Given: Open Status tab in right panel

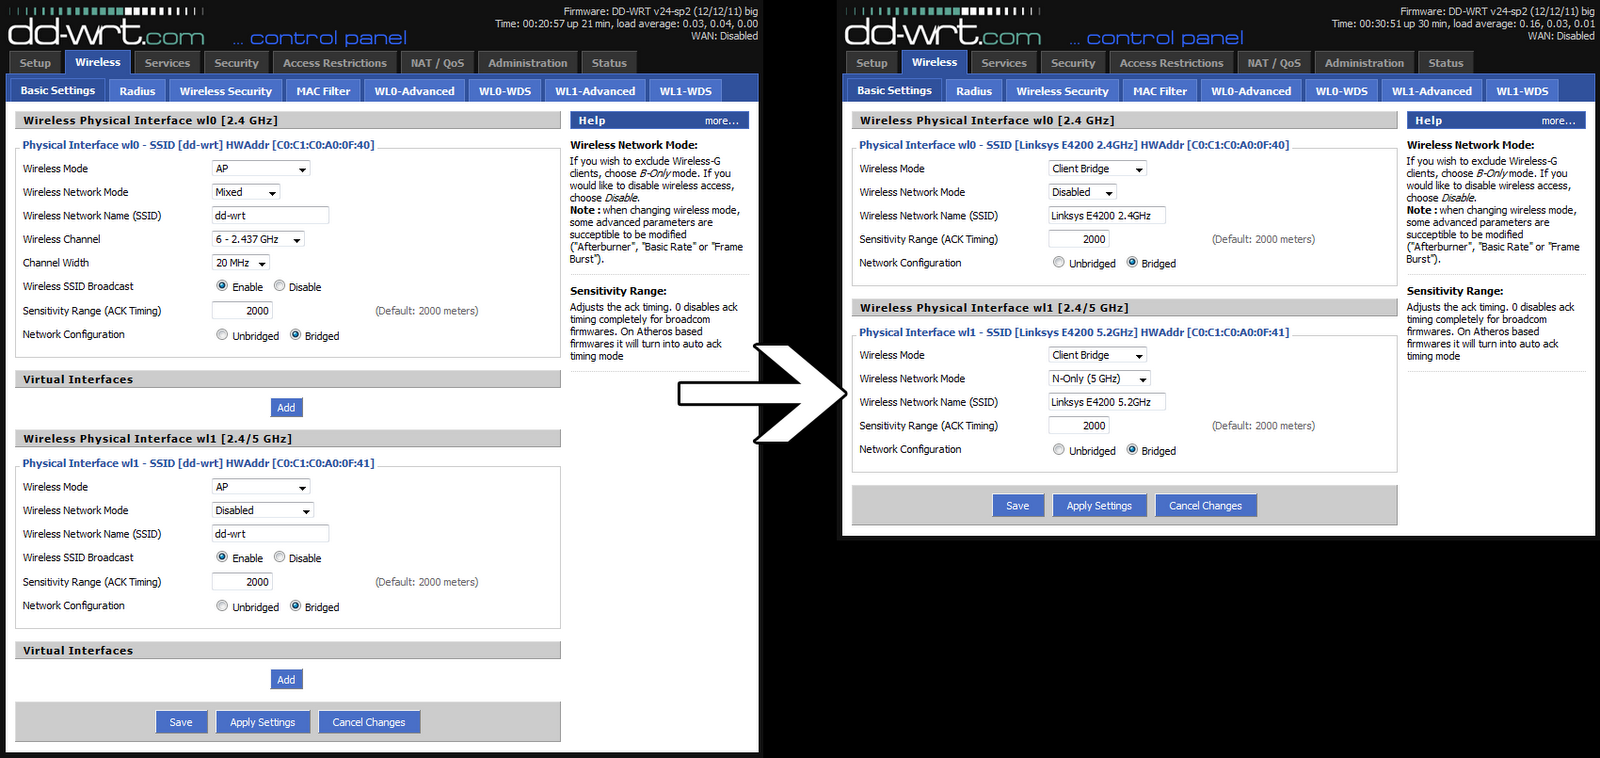Looking at the screenshot, I should coord(1446,63).
